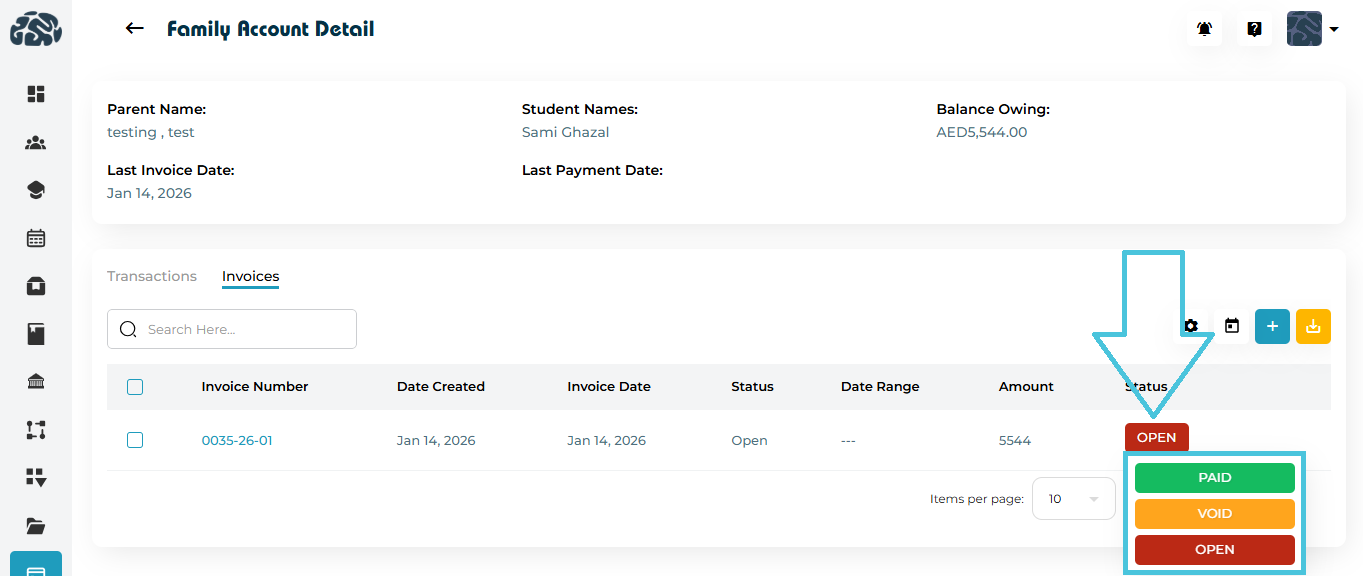1363x576 pixels.
Task: Open invoice number 0035-26-01 link
Action: [237, 440]
